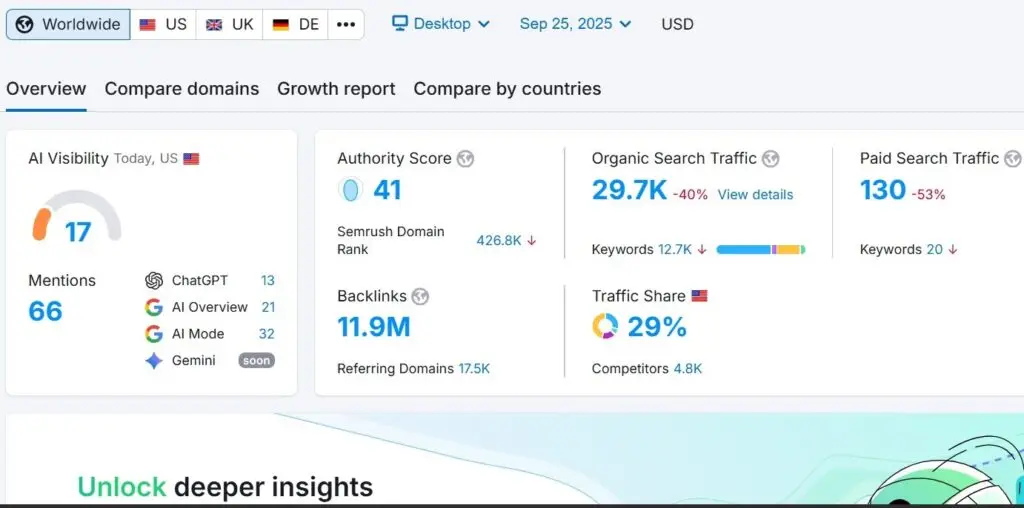Open the Desktop device dropdown

(x=440, y=24)
